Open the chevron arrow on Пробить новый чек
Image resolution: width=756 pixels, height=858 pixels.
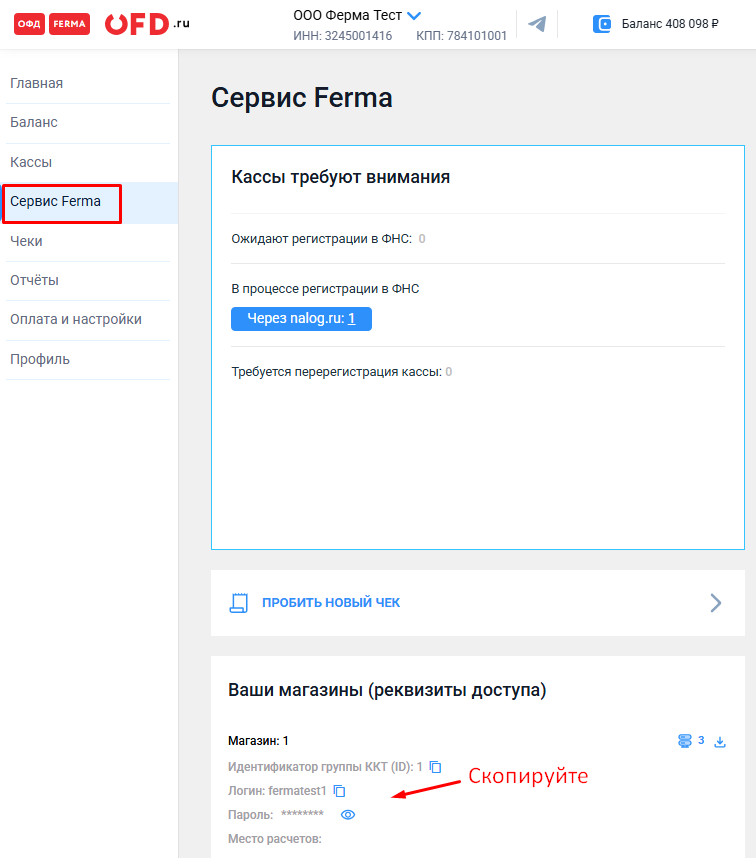716,602
